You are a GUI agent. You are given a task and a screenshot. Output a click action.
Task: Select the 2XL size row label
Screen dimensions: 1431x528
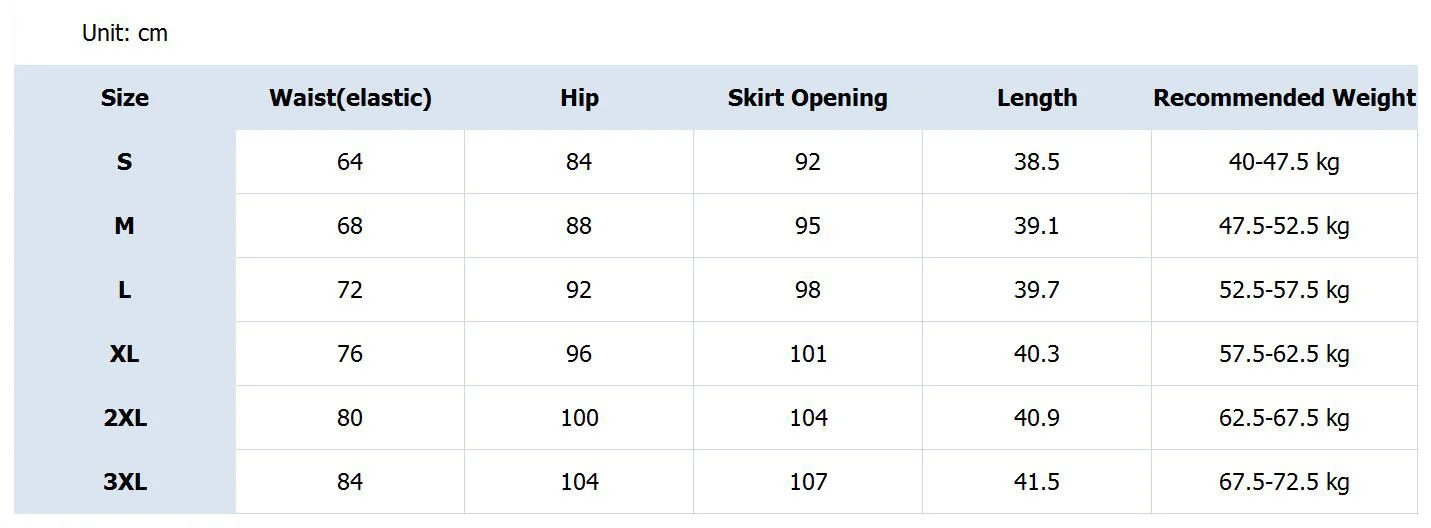pyautogui.click(x=124, y=418)
